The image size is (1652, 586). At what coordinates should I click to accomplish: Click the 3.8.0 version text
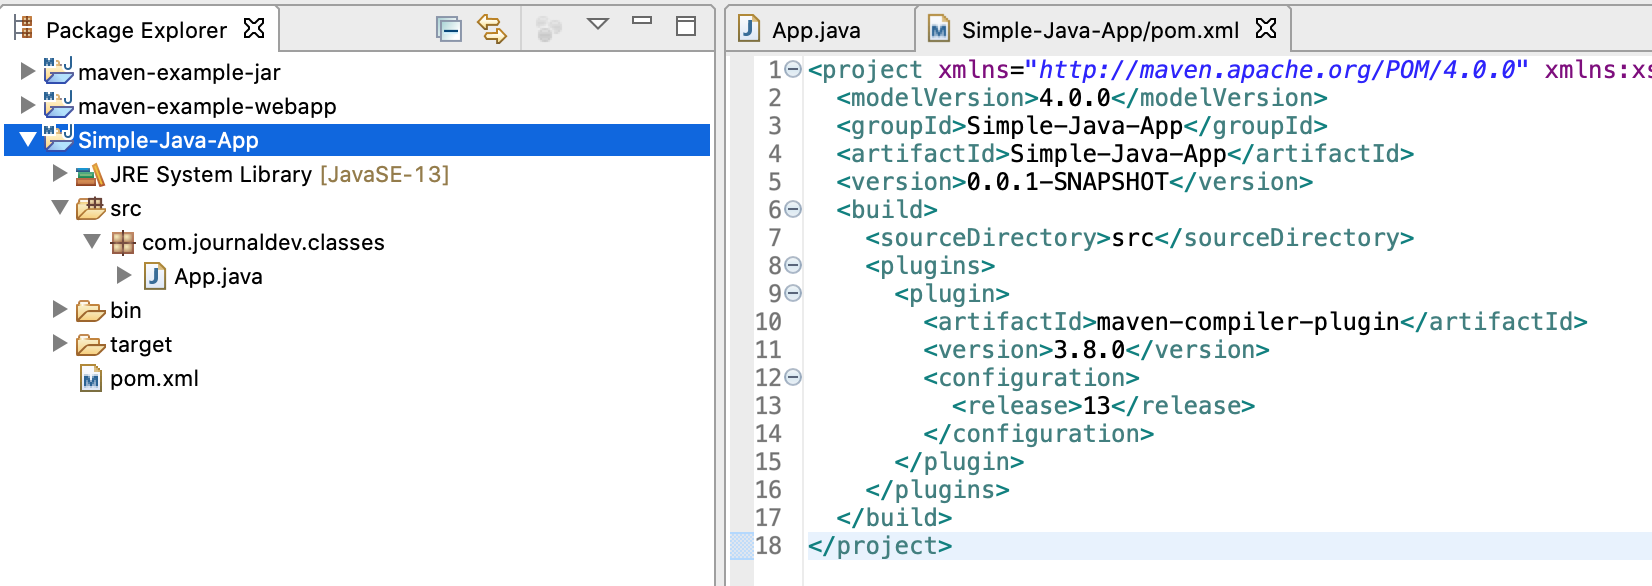[x=1090, y=350]
